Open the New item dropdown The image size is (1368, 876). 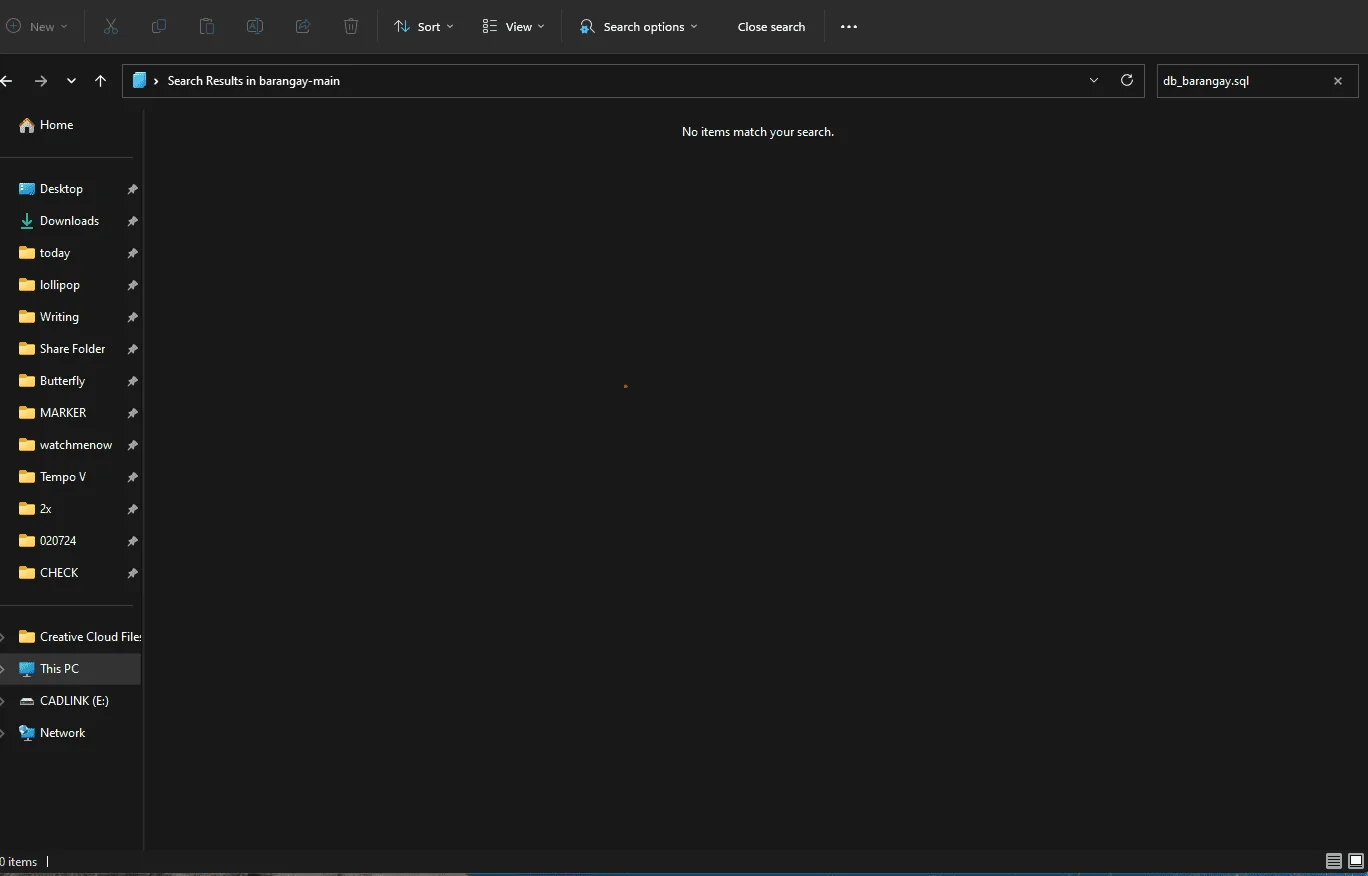click(37, 27)
